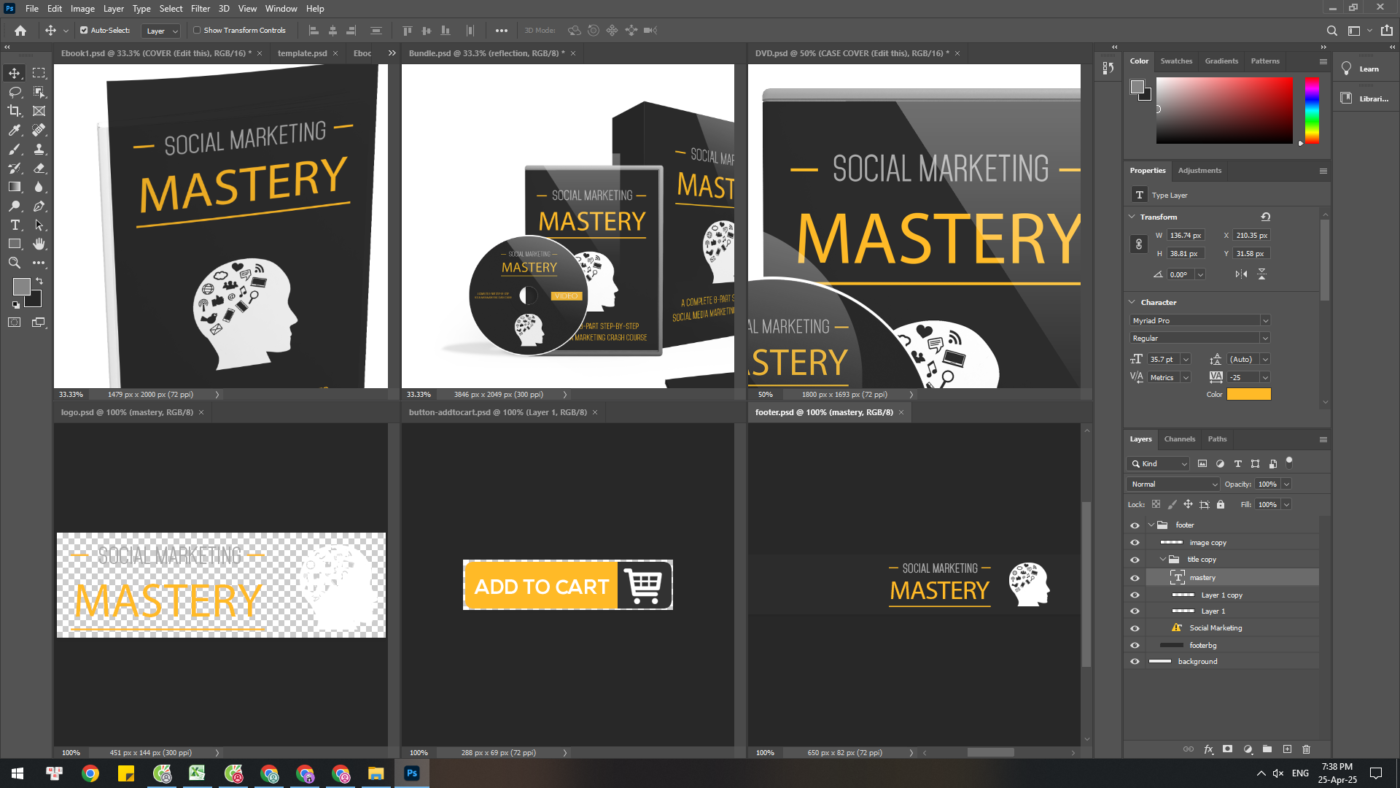Toggle the link width and height icon
Image resolution: width=1400 pixels, height=788 pixels.
click(1138, 244)
